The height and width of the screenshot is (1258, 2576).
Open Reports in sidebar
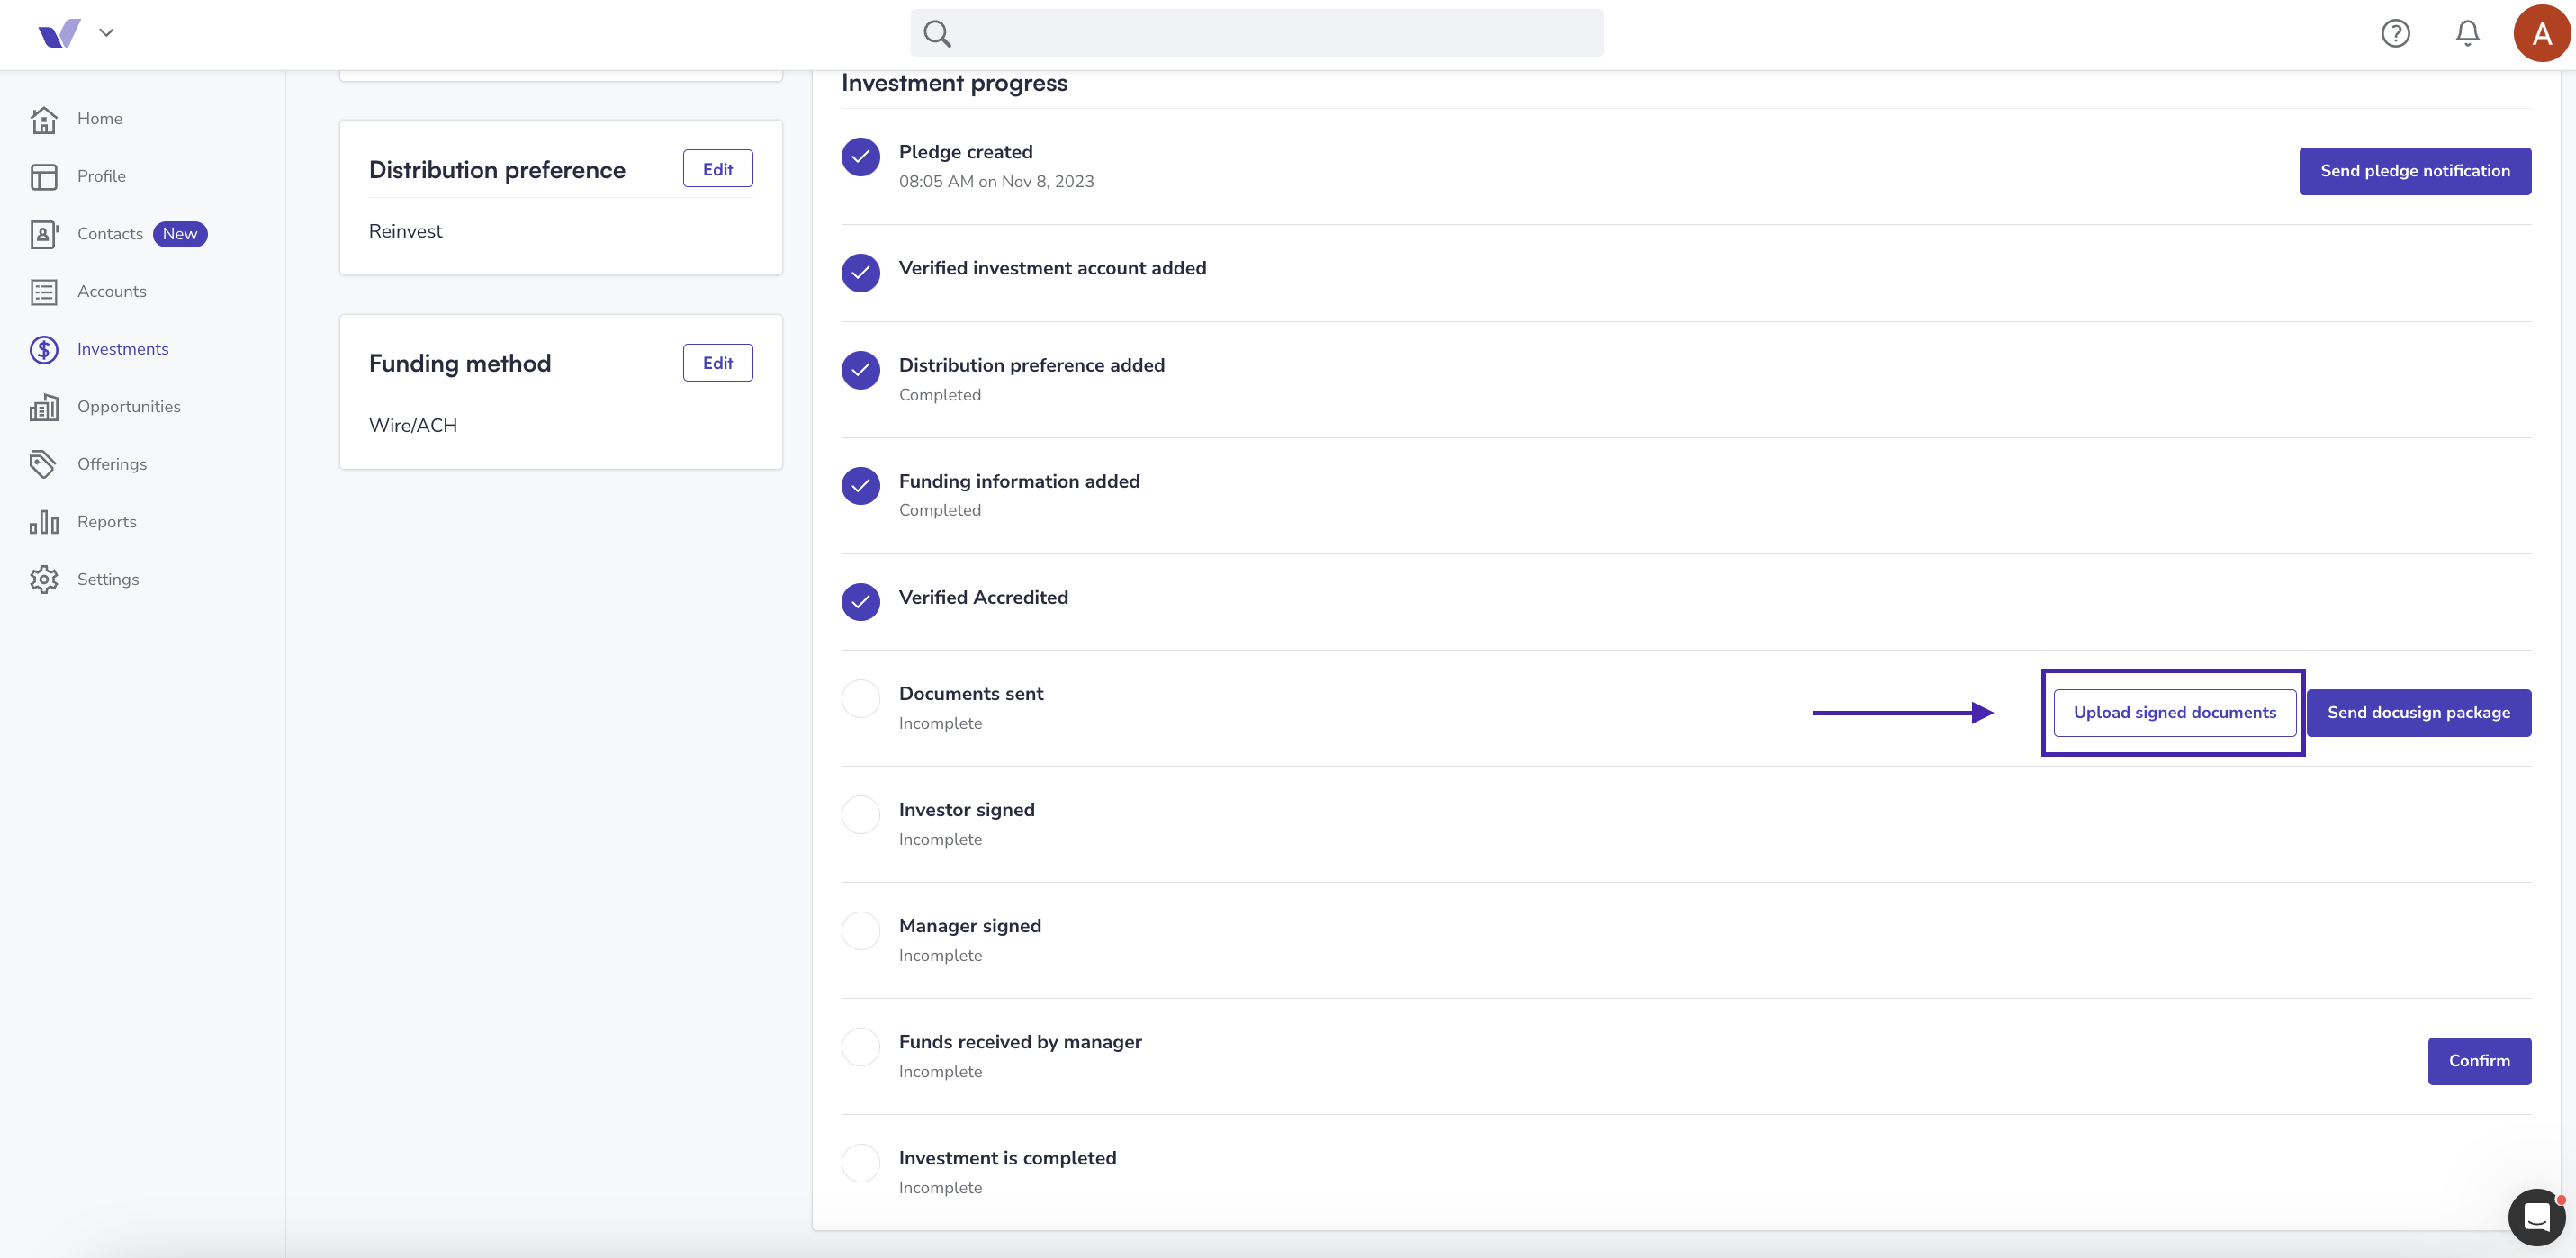click(x=106, y=522)
